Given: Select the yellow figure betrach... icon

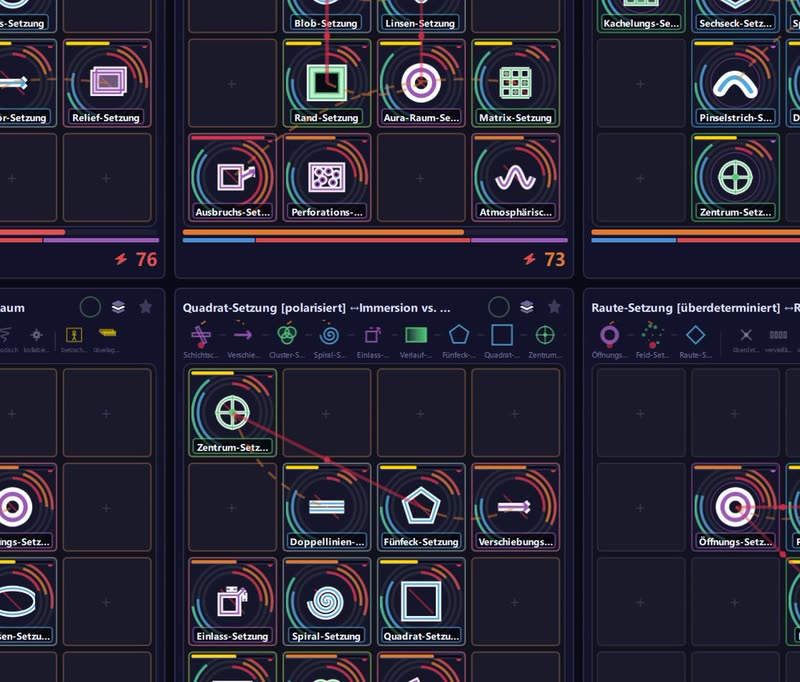Looking at the screenshot, I should click(74, 335).
